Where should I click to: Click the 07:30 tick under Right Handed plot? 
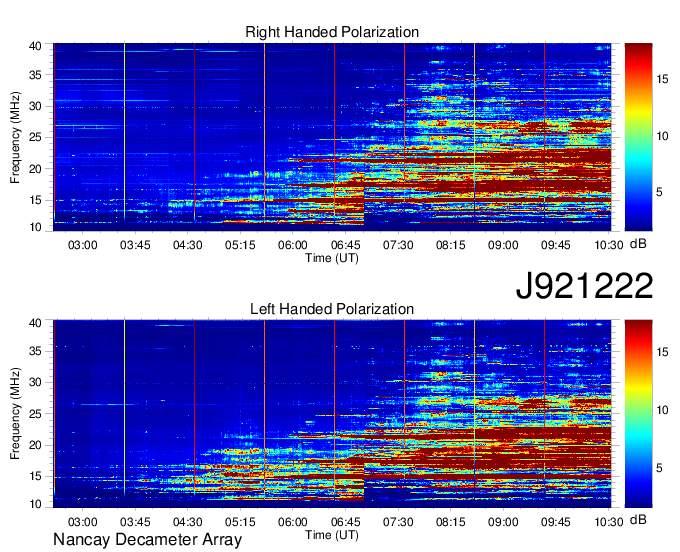click(398, 245)
